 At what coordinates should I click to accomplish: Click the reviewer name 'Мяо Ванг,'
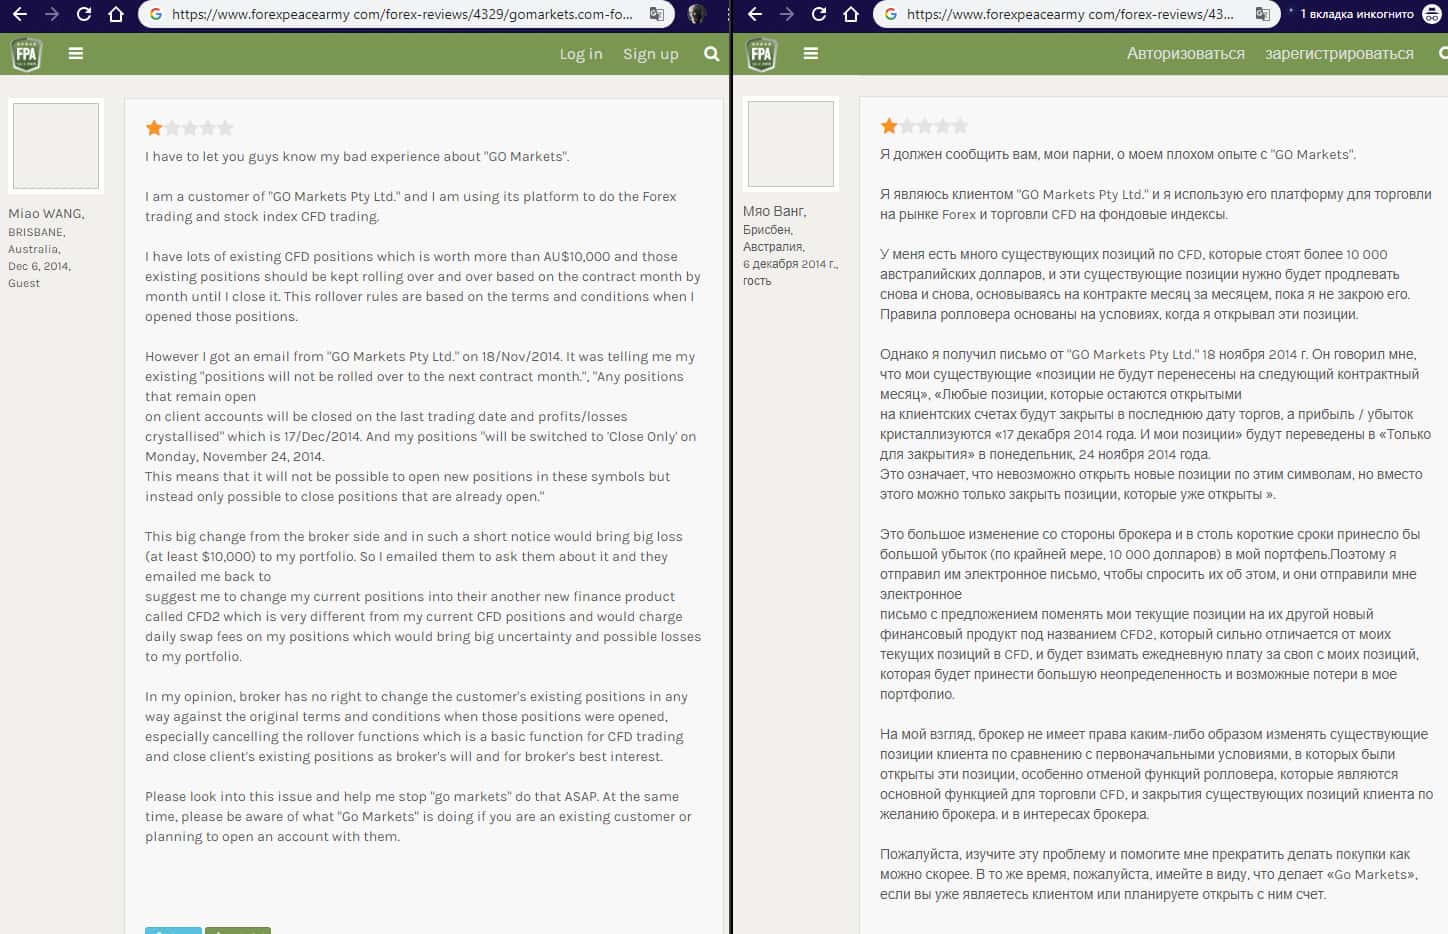774,212
